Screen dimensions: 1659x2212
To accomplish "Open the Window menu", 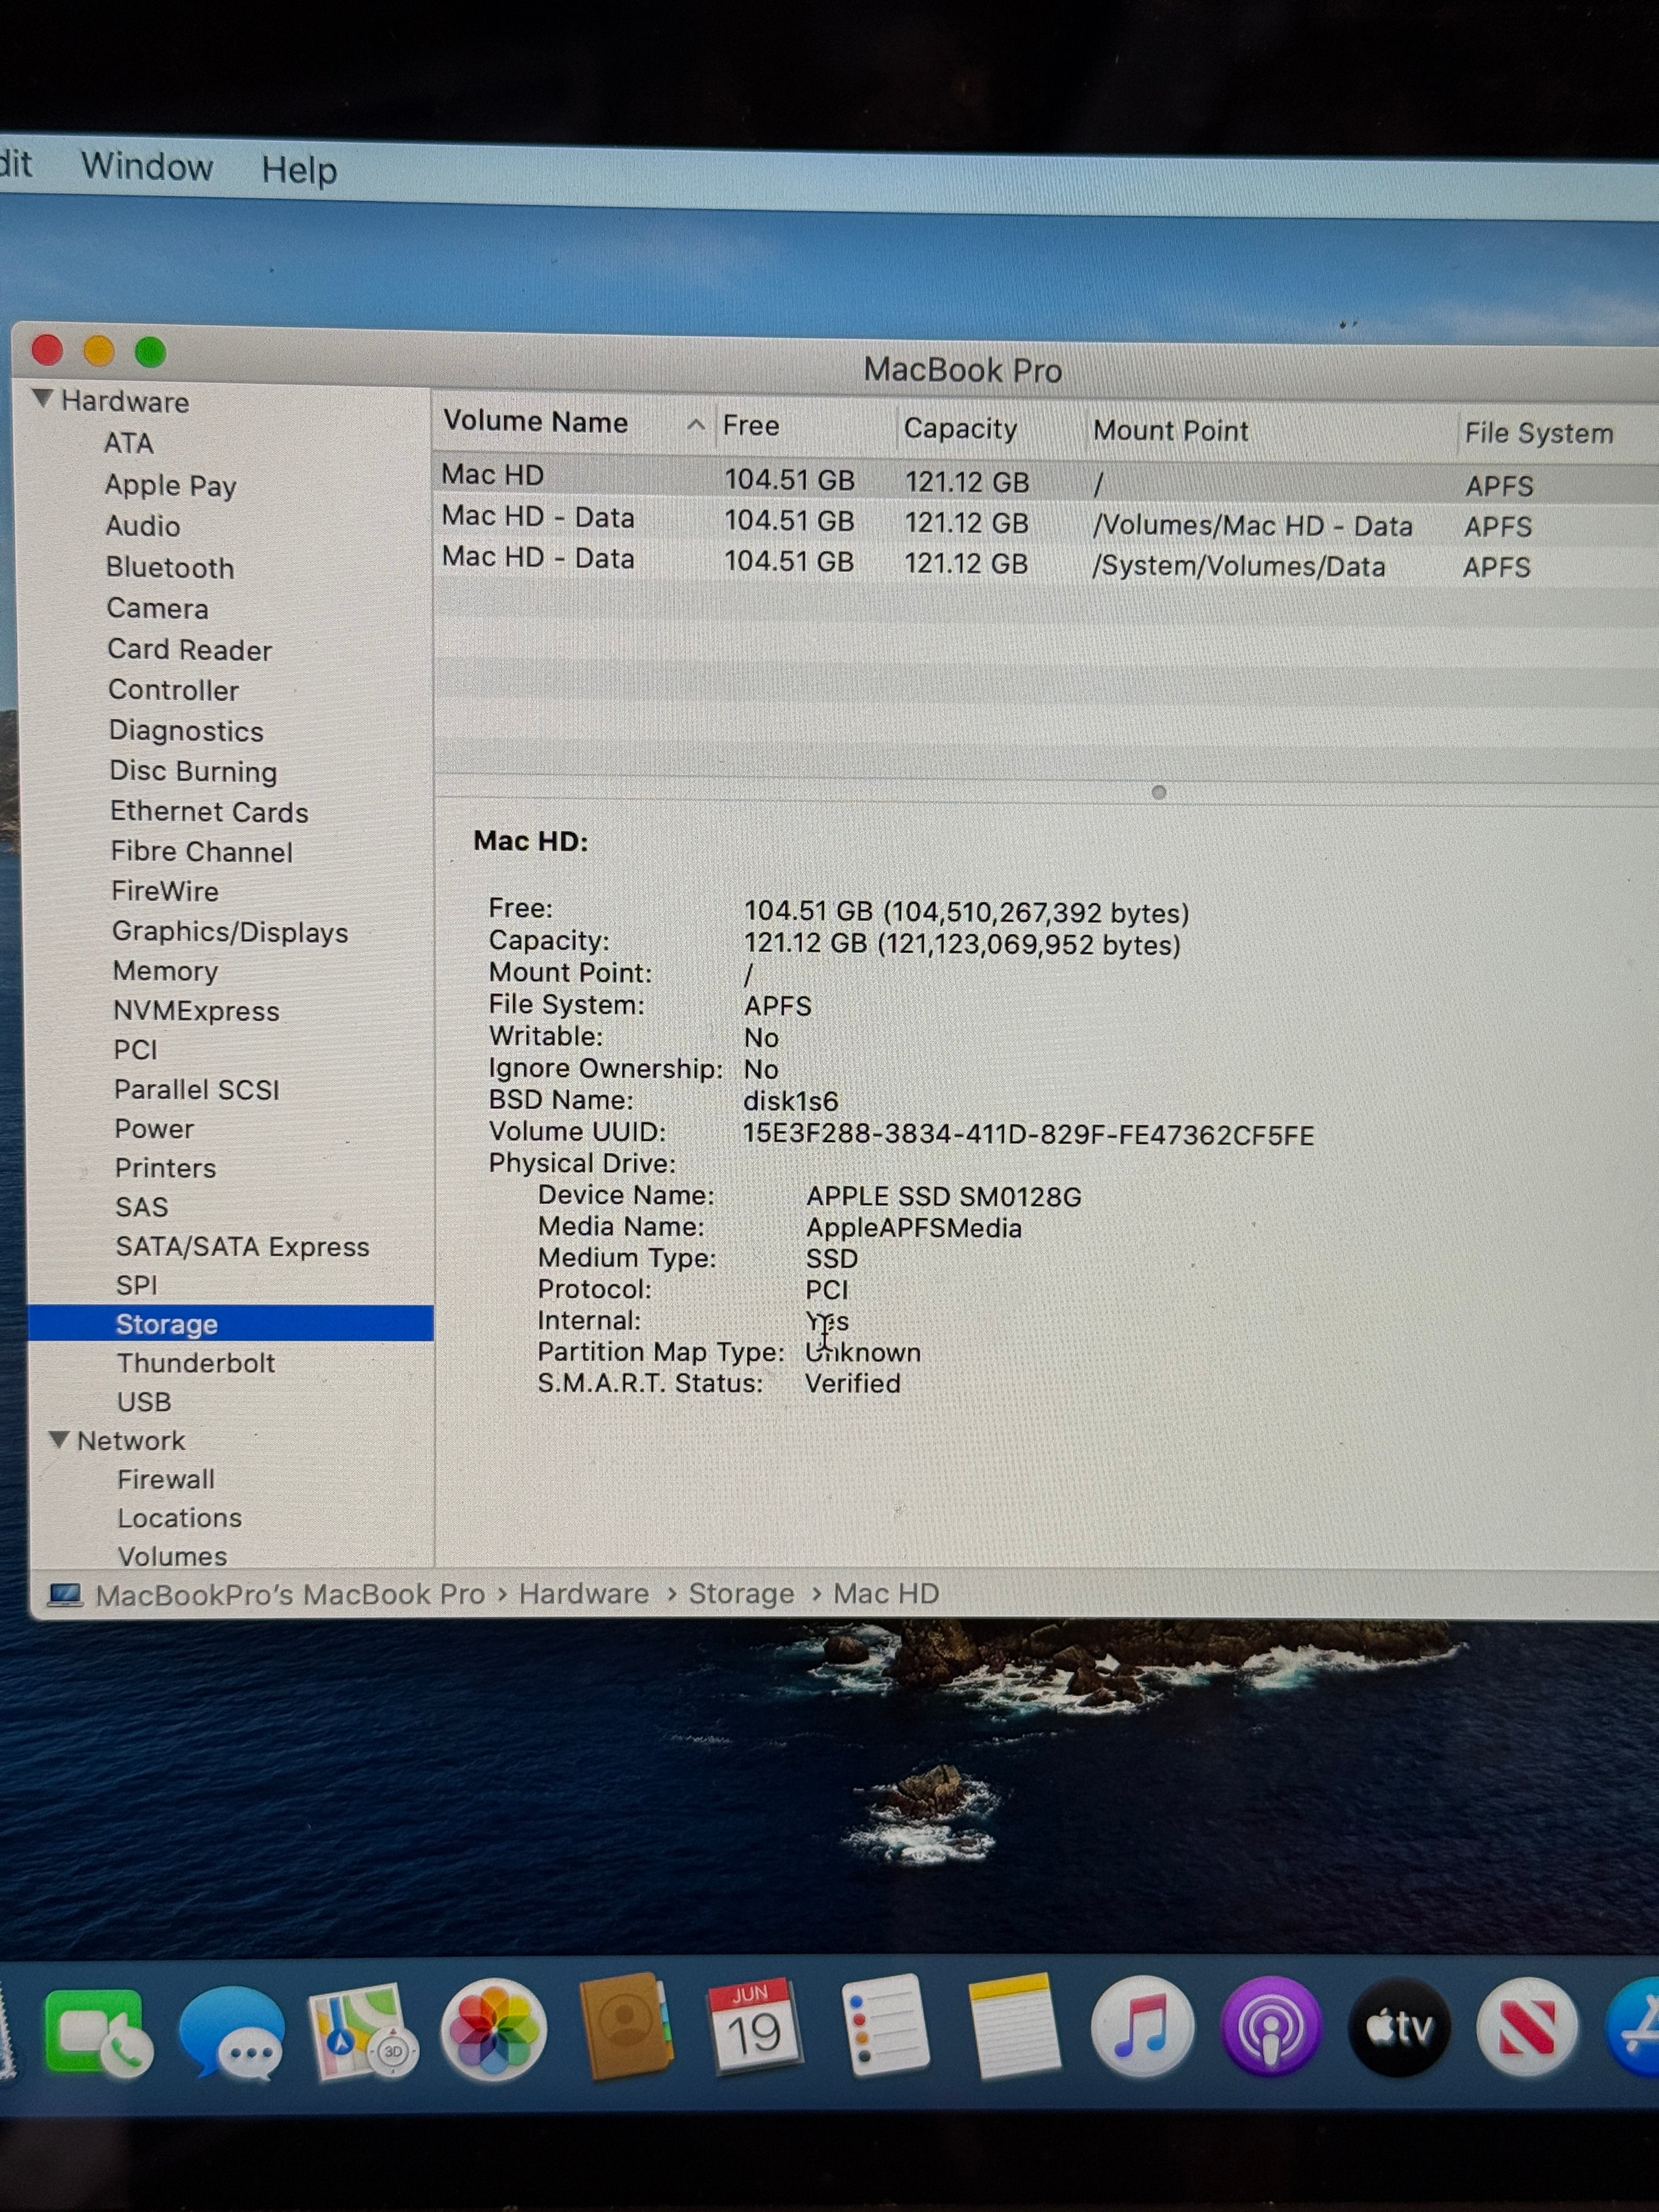I will [x=147, y=166].
